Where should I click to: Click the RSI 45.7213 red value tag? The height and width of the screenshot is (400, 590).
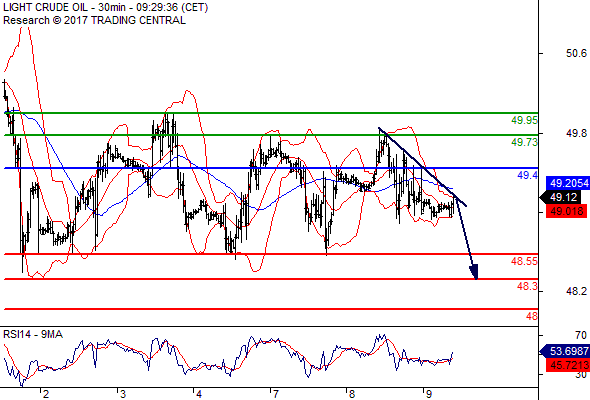[567, 365]
